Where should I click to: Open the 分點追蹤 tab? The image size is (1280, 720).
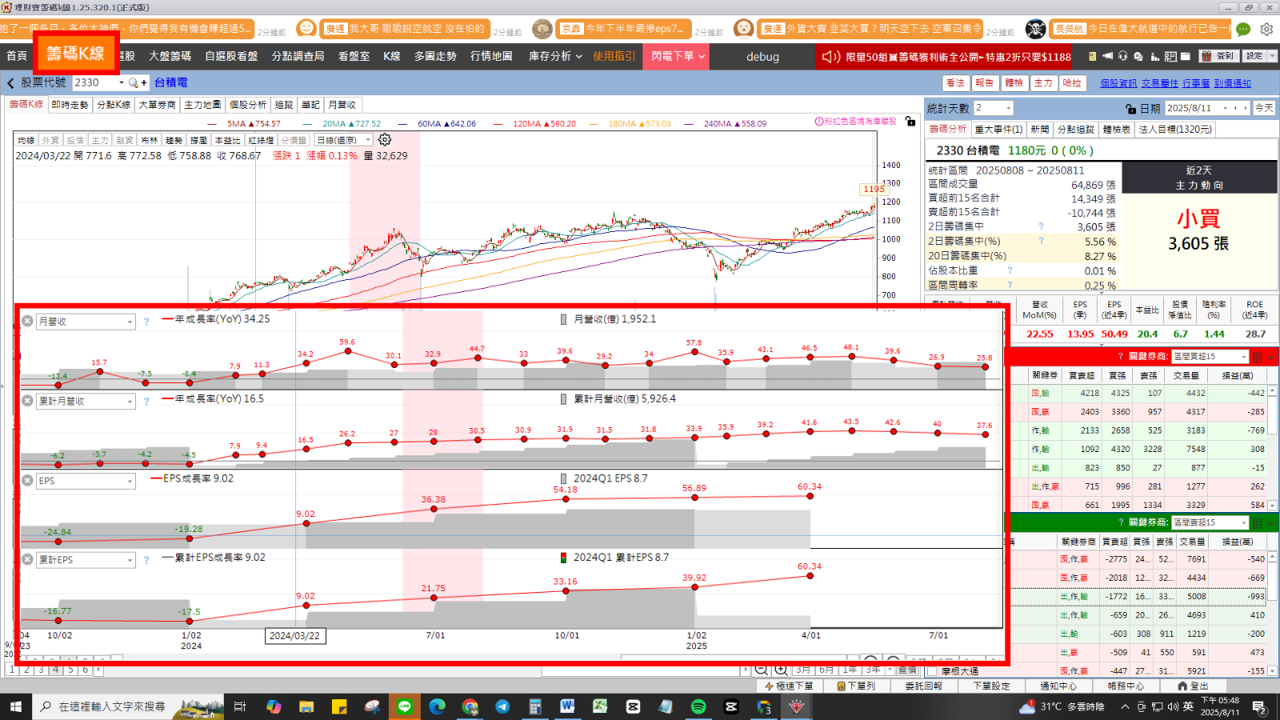tap(1076, 129)
